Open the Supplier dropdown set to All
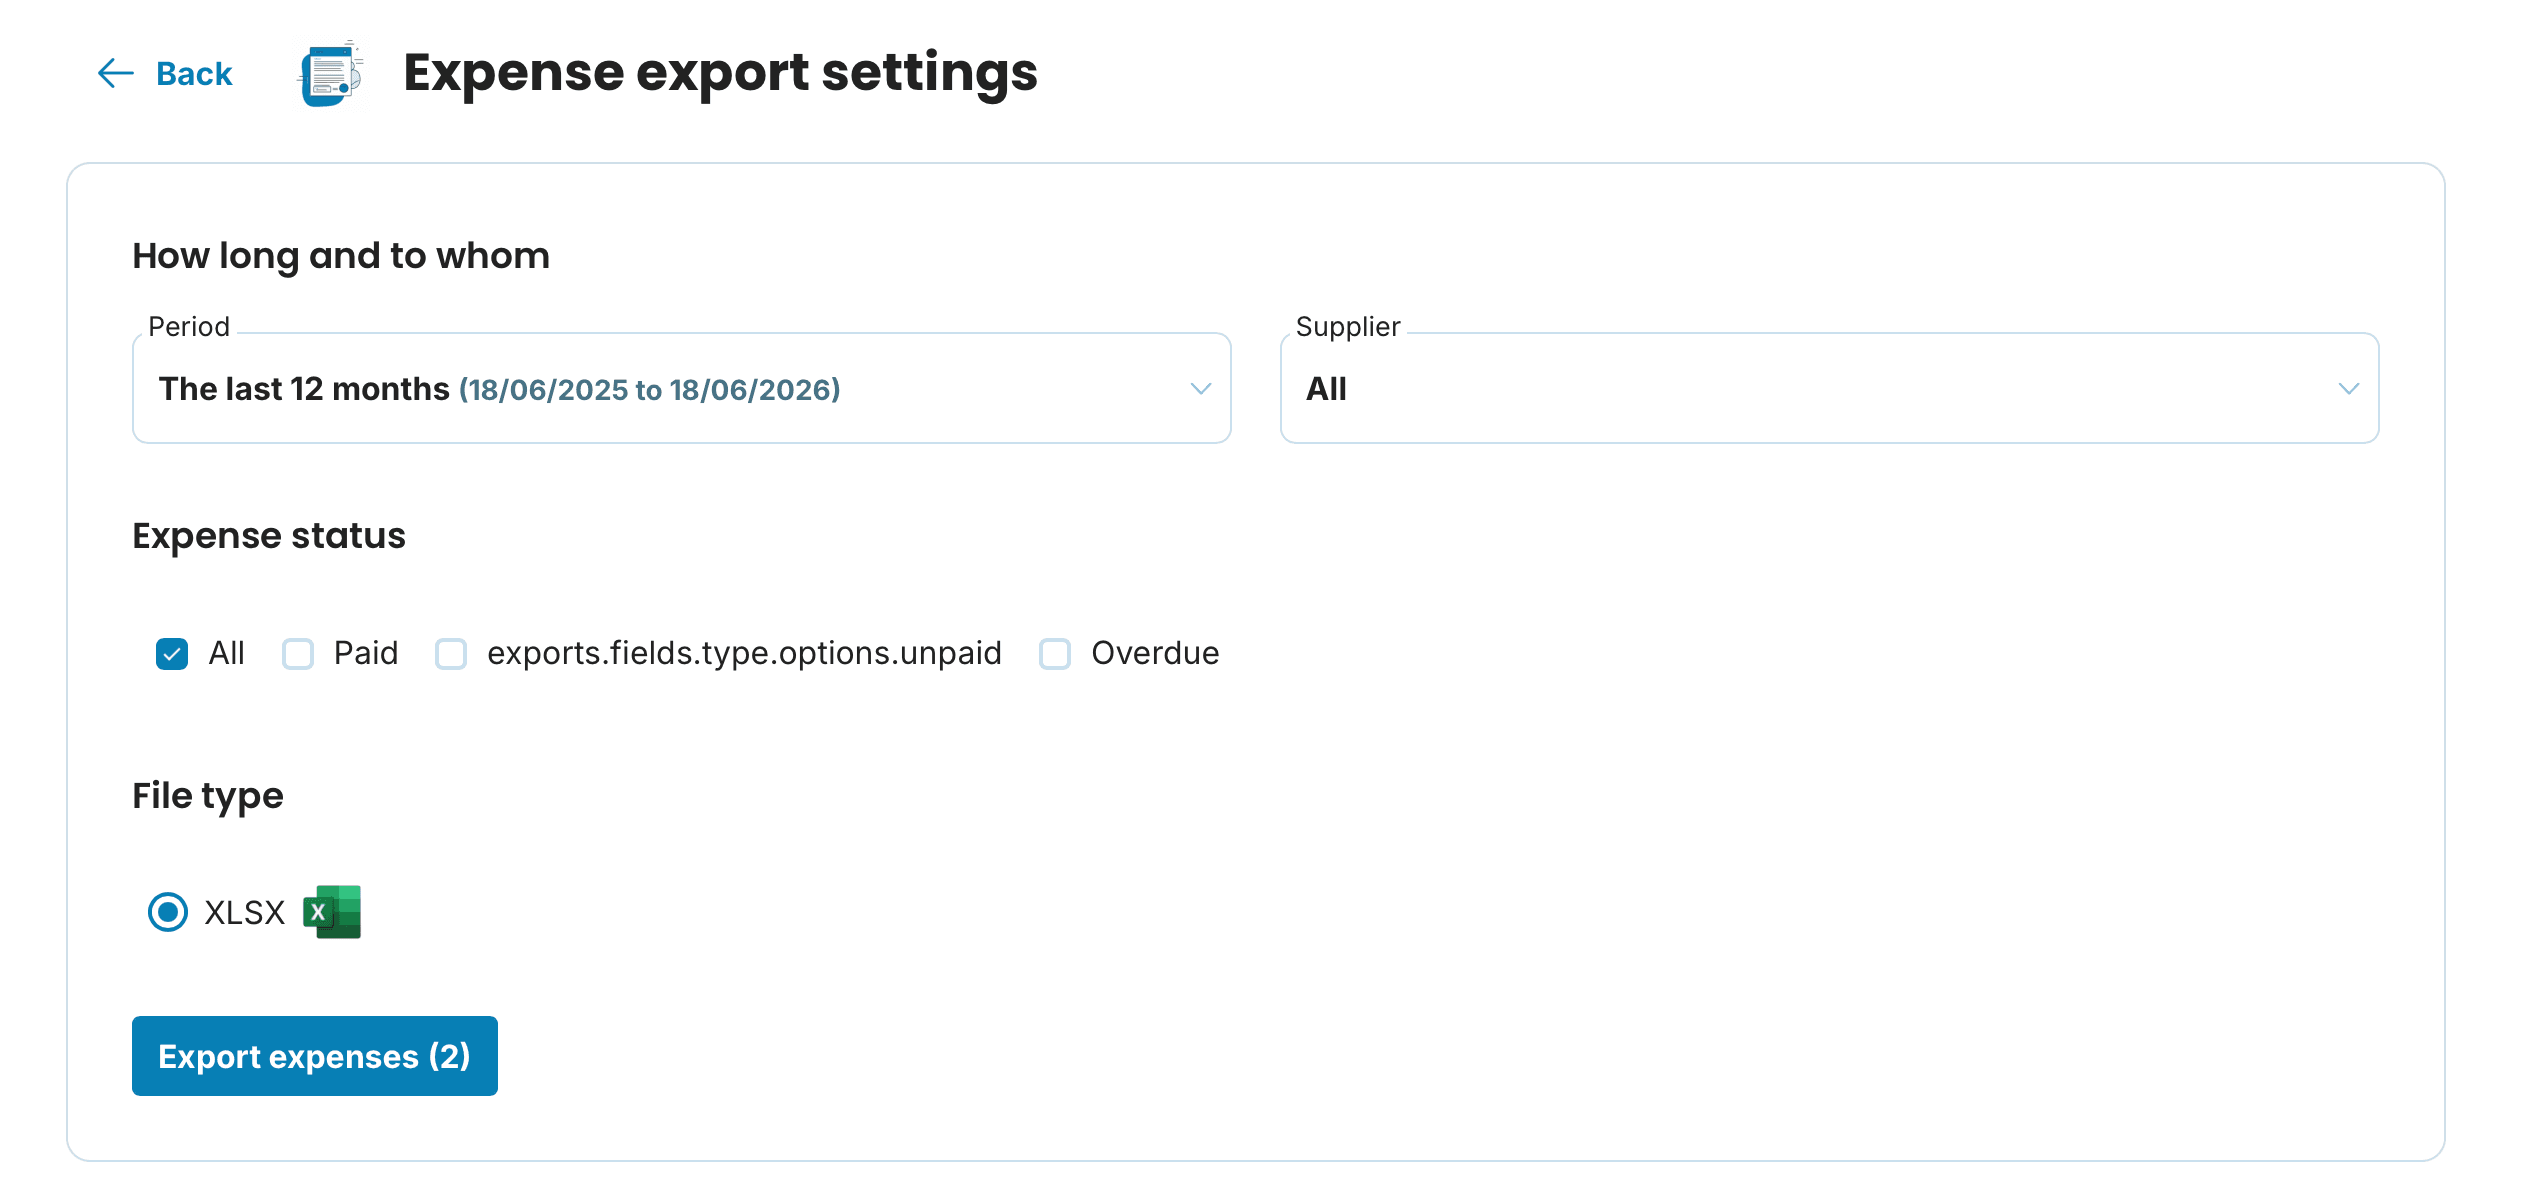 (x=1829, y=388)
